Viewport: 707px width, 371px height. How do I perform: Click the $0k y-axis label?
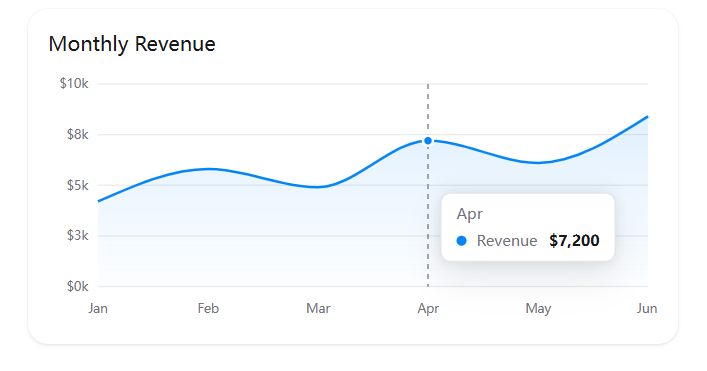78,286
